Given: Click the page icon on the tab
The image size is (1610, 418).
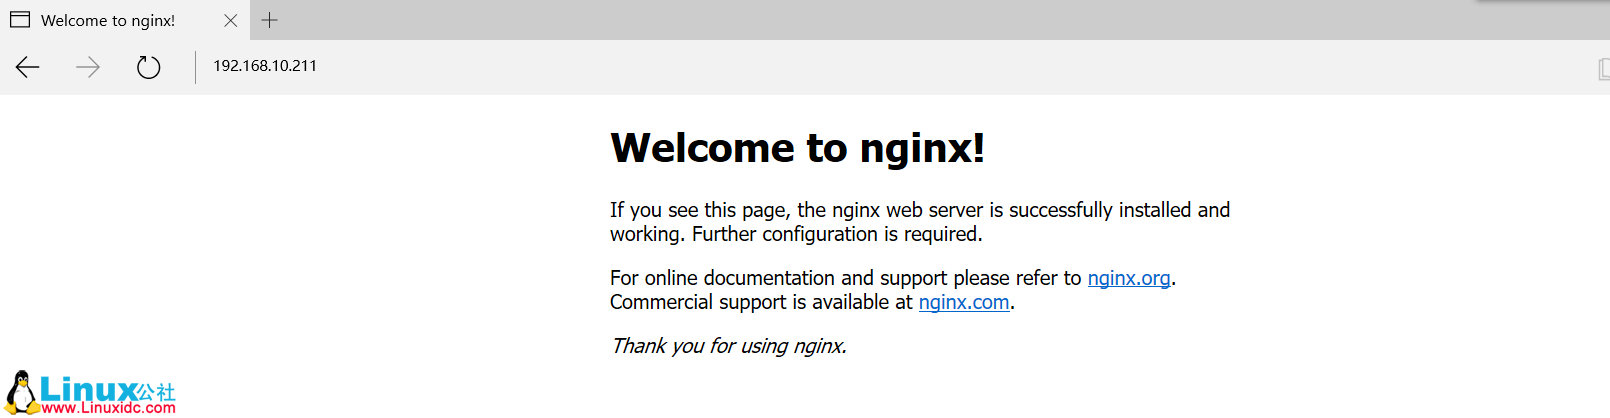Looking at the screenshot, I should pos(20,20).
